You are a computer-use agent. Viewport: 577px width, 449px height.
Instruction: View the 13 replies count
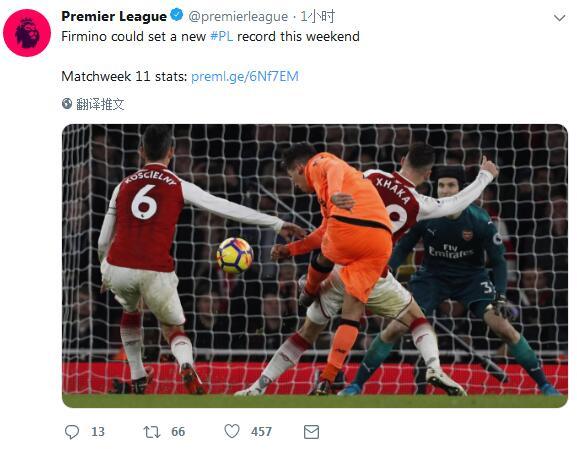coord(98,432)
